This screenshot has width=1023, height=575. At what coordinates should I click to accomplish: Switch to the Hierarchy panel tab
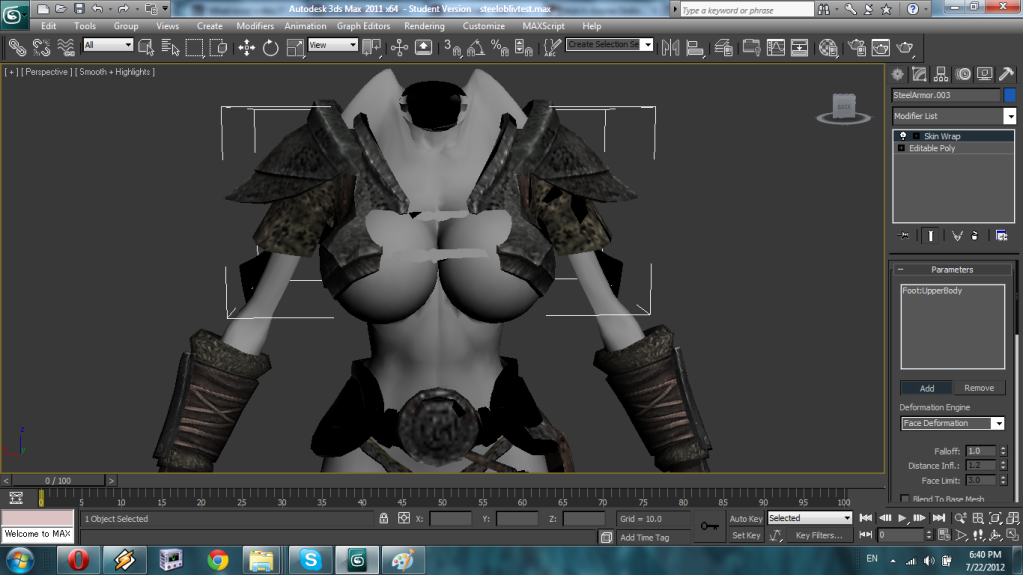click(941, 74)
